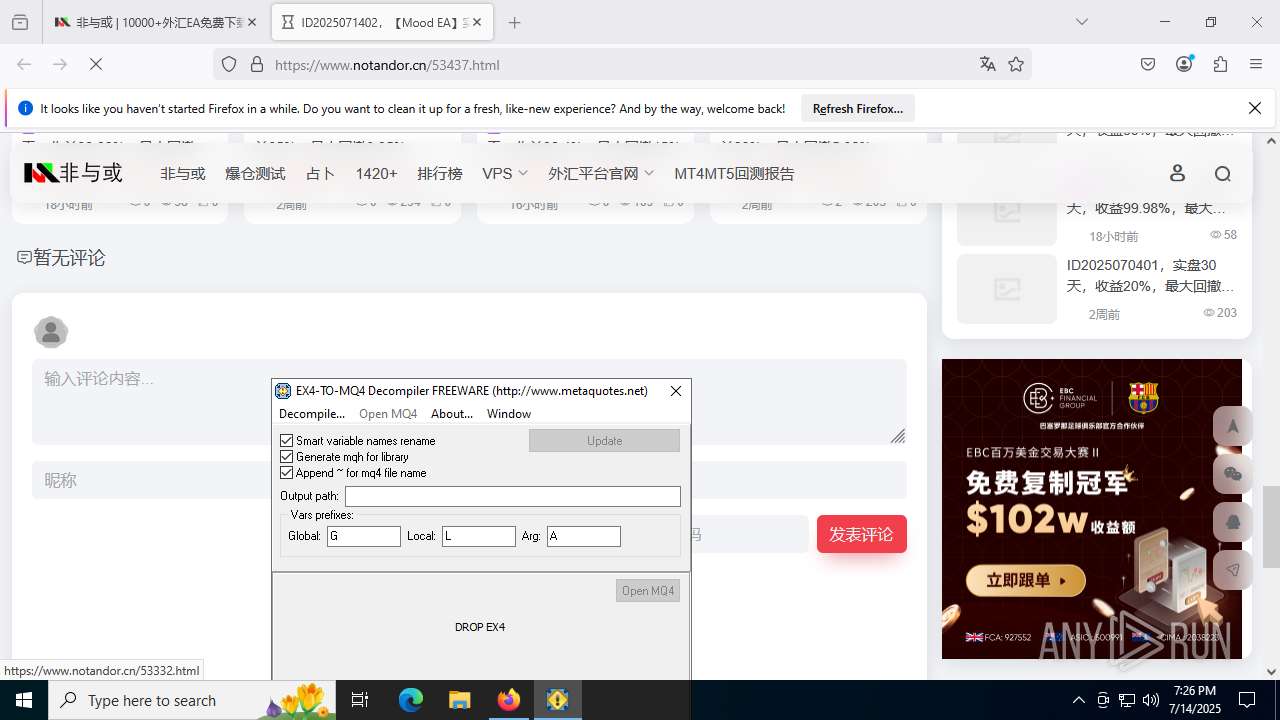Viewport: 1280px width, 720px height.
Task: Open the Pocket save icon
Action: click(1148, 64)
